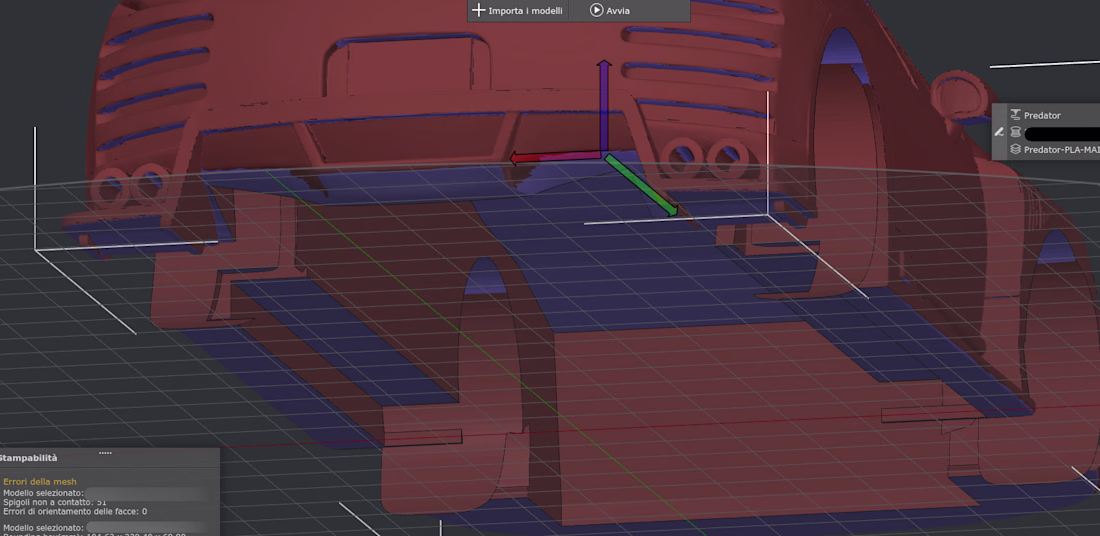The height and width of the screenshot is (536, 1100).
Task: Click the Stampabilità panel drag handle dots
Action: (x=105, y=453)
